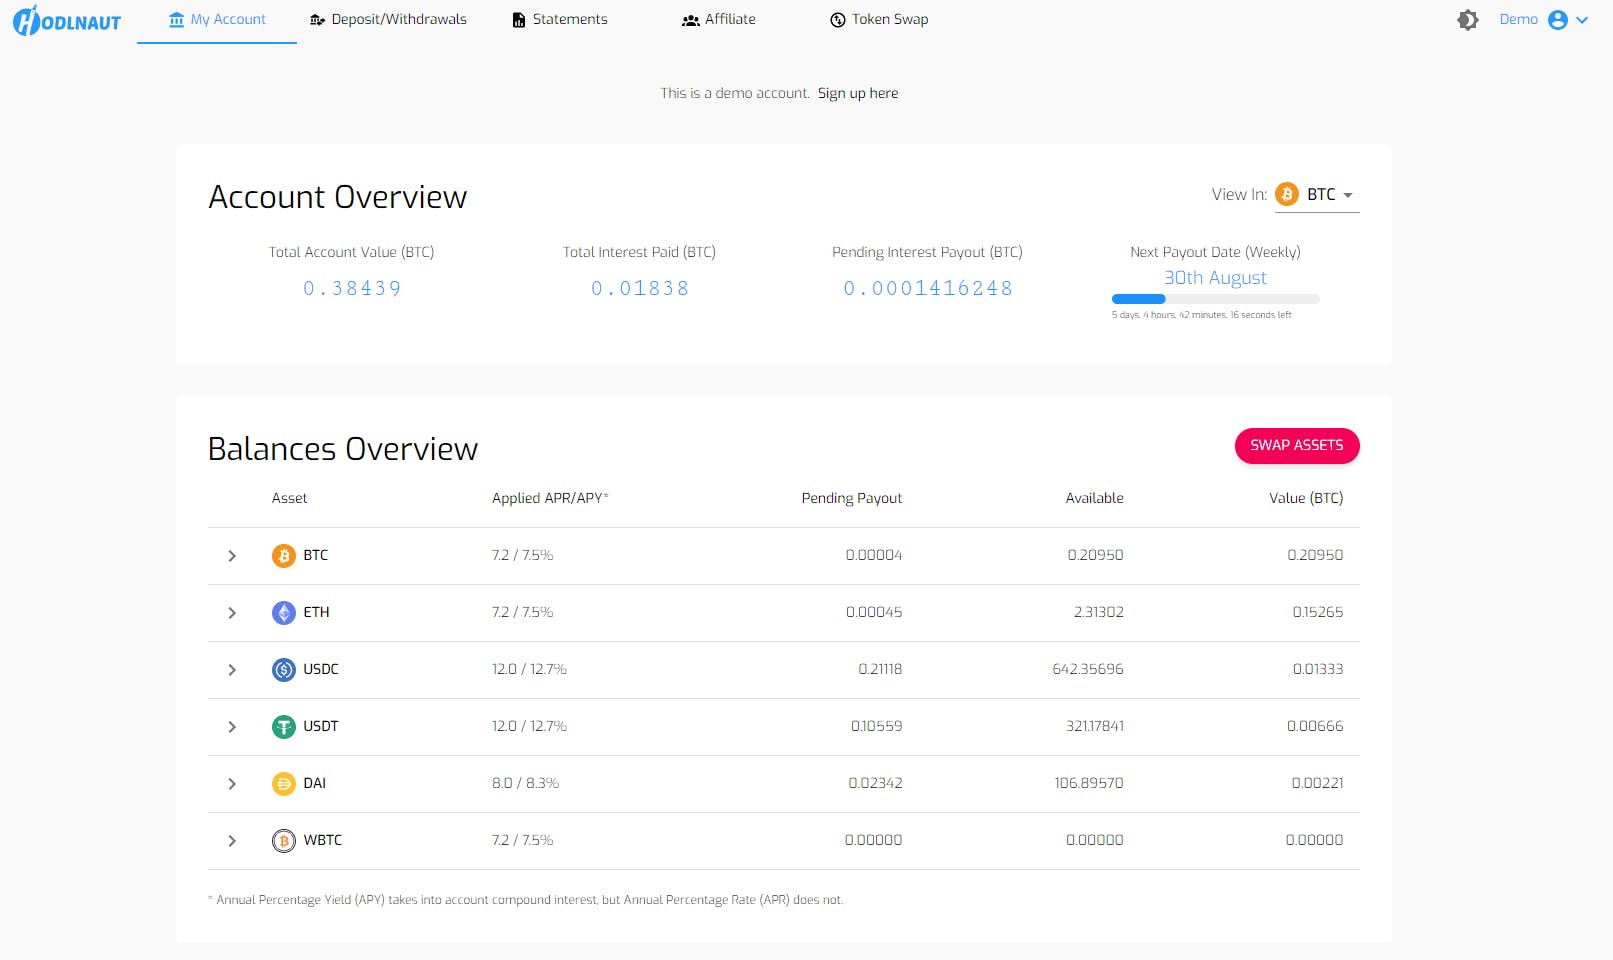This screenshot has height=960, width=1613.
Task: Click the Bitcoin icon in View In selector
Action: tap(1287, 194)
